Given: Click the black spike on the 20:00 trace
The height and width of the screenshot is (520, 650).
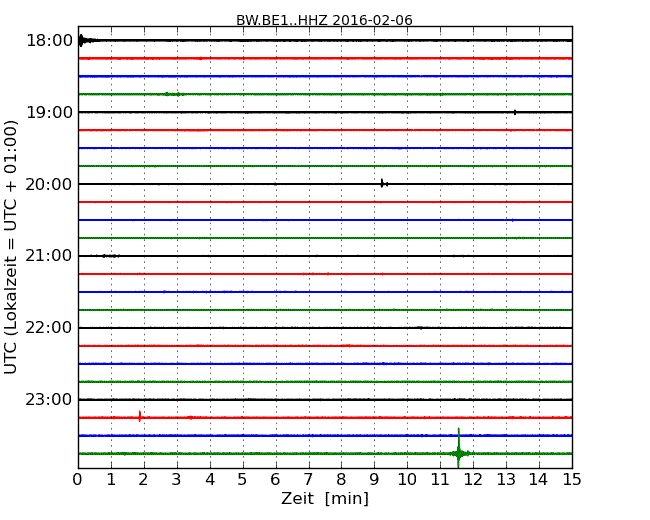Looking at the screenshot, I should 383,183.
